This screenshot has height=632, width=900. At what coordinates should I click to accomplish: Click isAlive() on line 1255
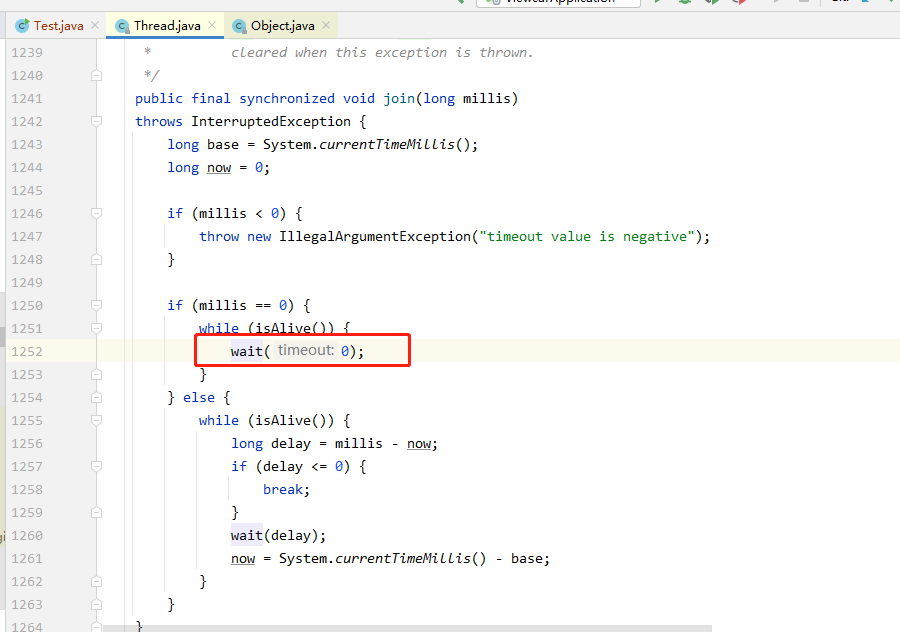click(294, 421)
